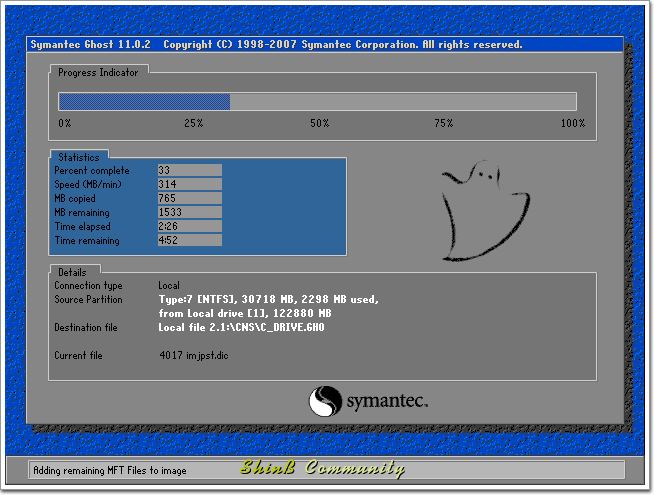Click the MB remaining value 1533
This screenshot has width=654, height=495.
click(x=190, y=212)
